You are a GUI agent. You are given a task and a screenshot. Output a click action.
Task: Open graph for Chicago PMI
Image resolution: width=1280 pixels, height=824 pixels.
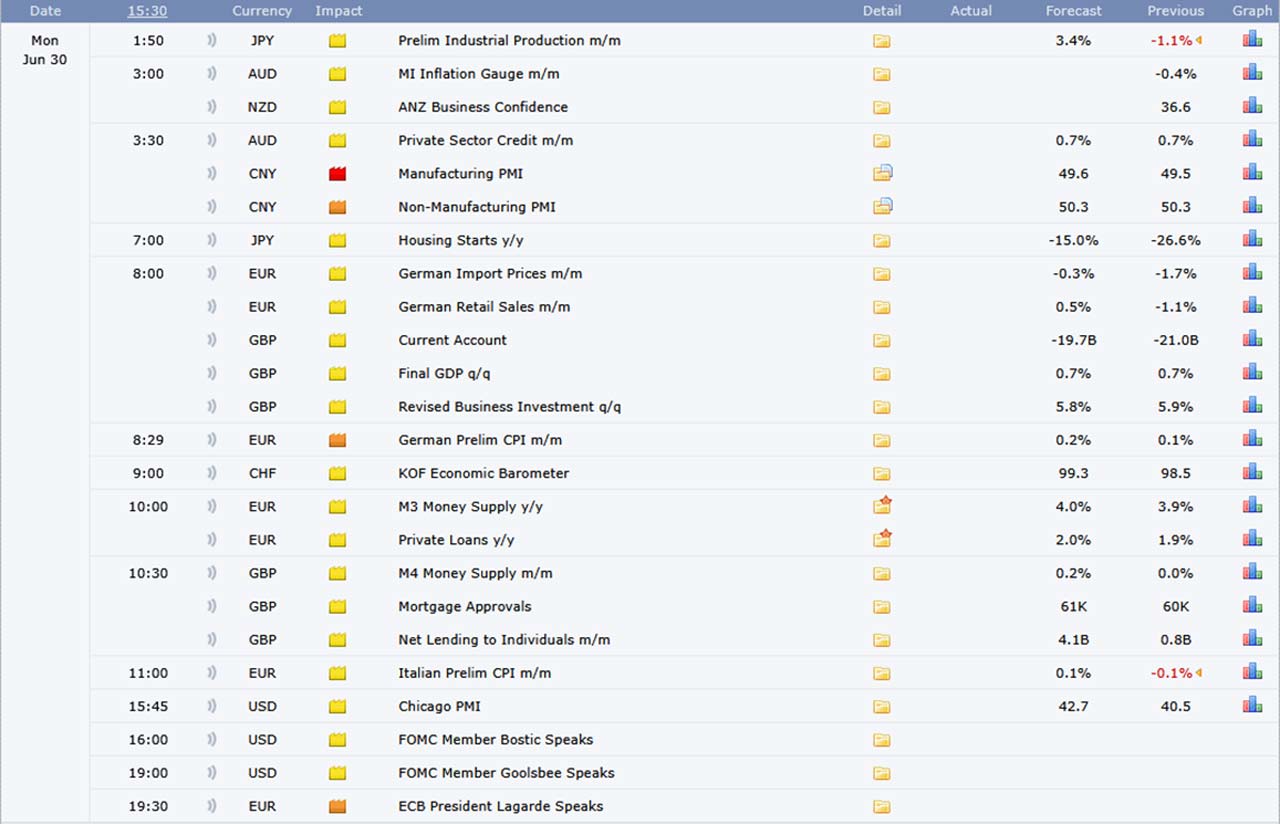1252,706
